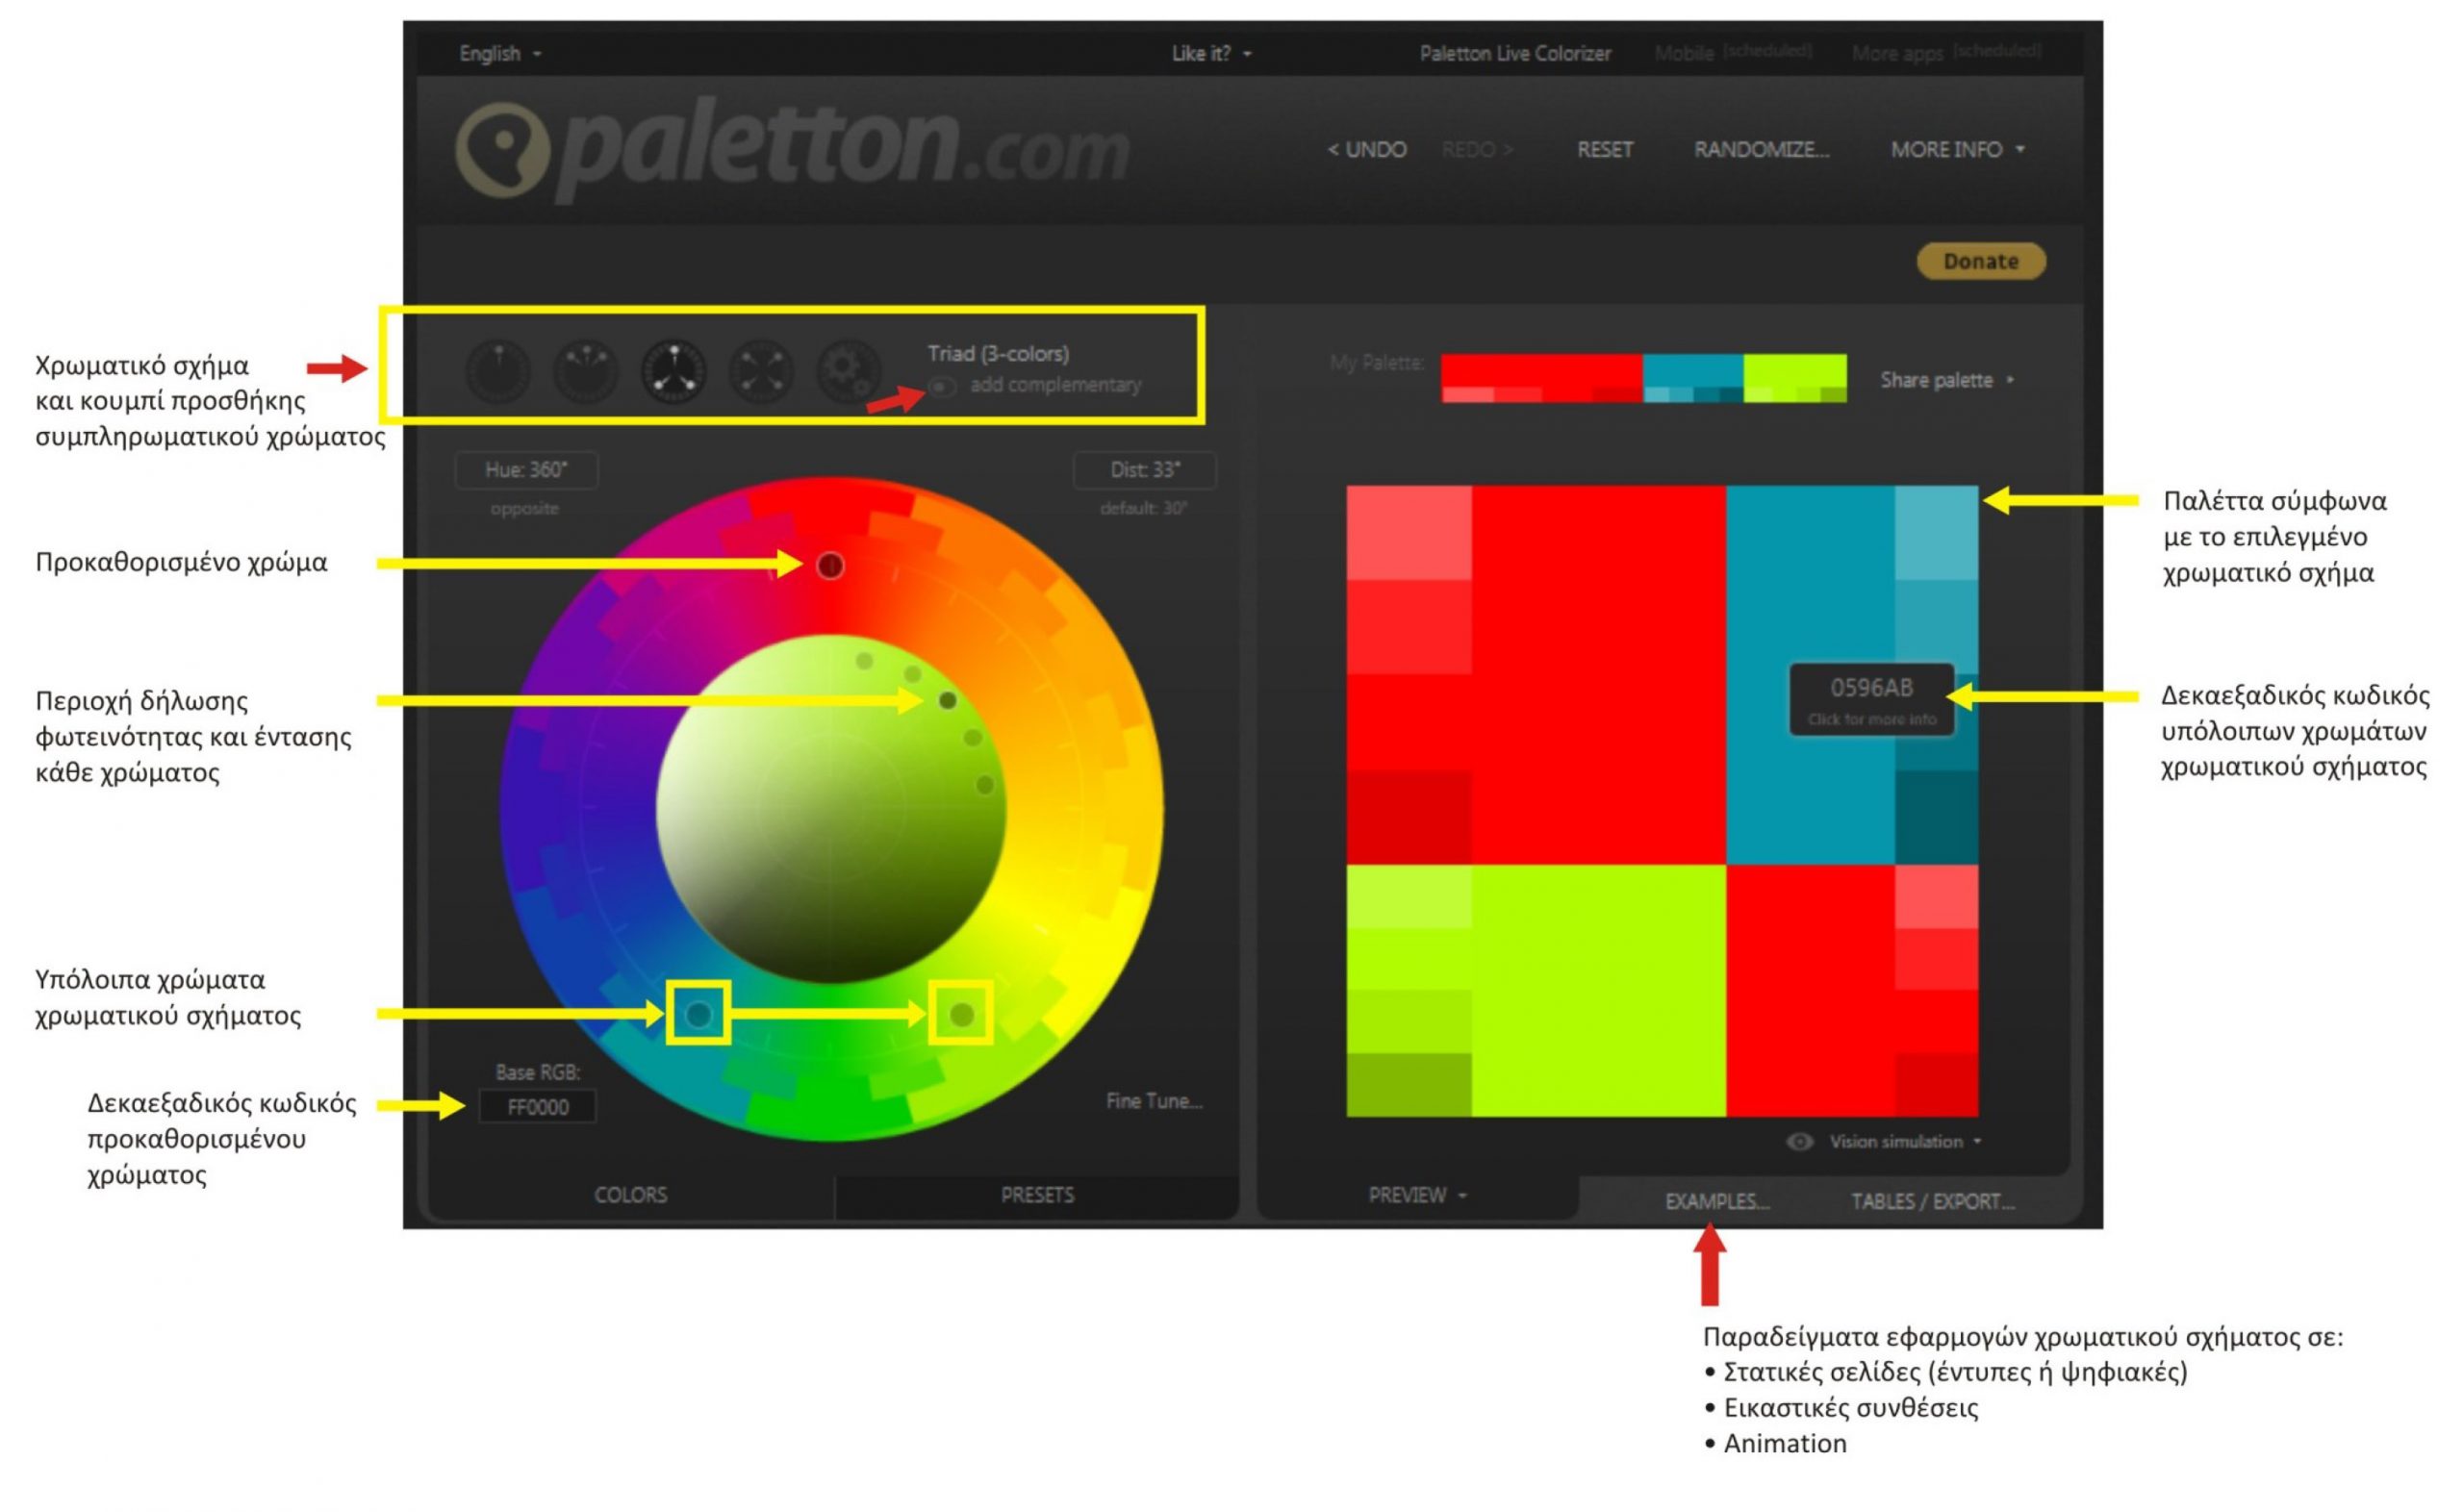This screenshot has height=1512, width=2463.
Task: Click the teal swatch in My Palette
Action: point(1692,372)
